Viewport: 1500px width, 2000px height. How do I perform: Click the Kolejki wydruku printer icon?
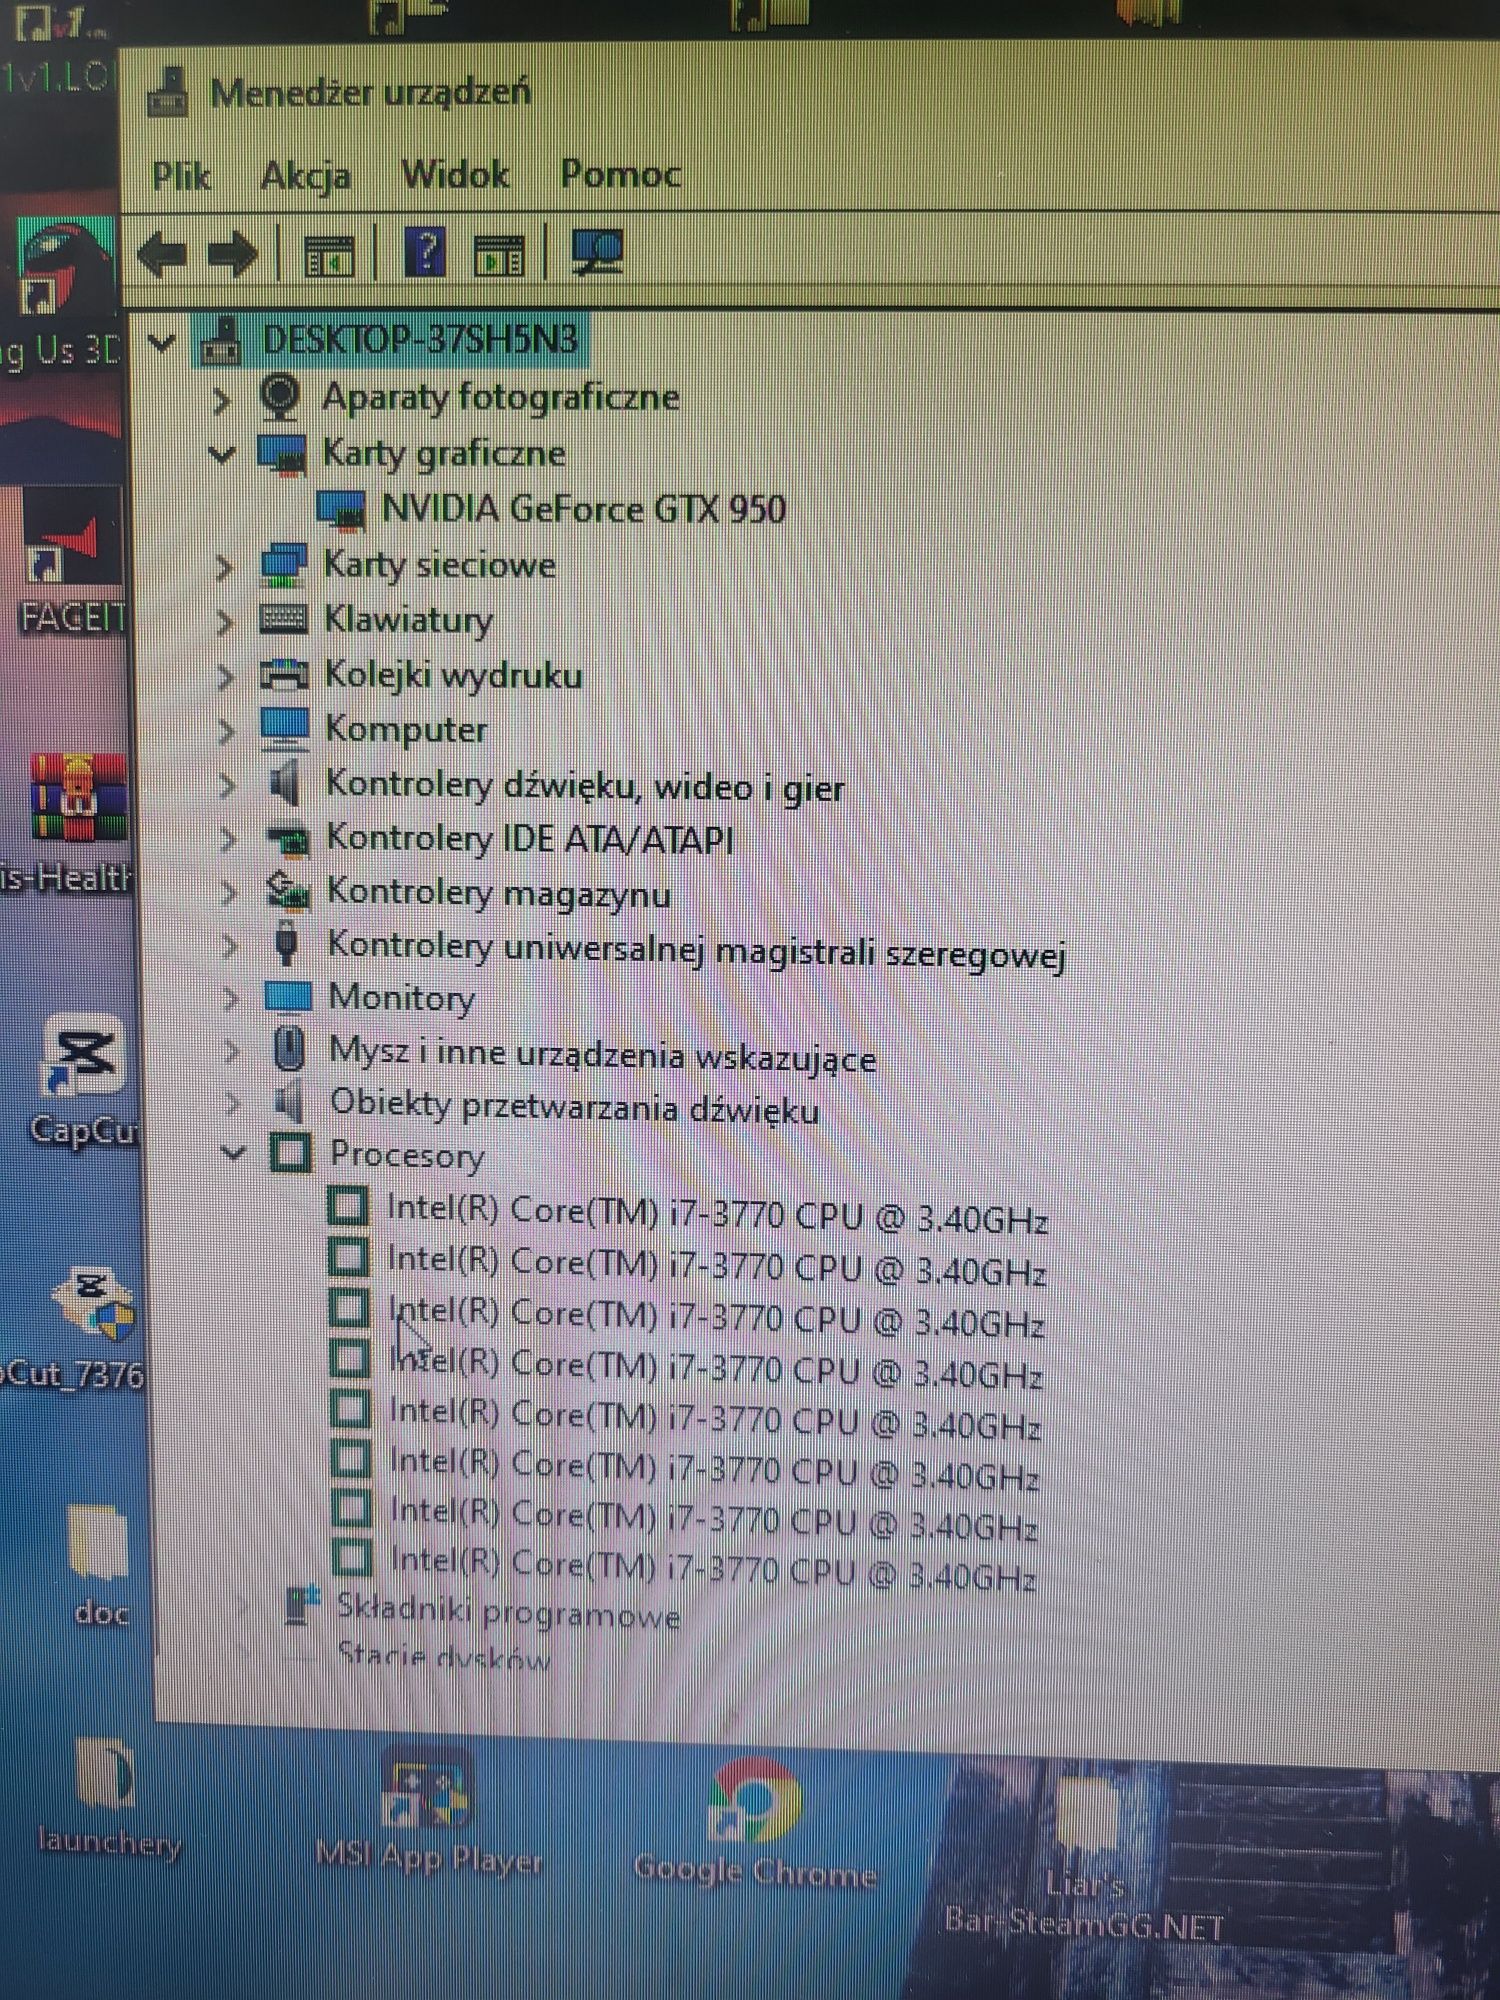click(x=284, y=674)
